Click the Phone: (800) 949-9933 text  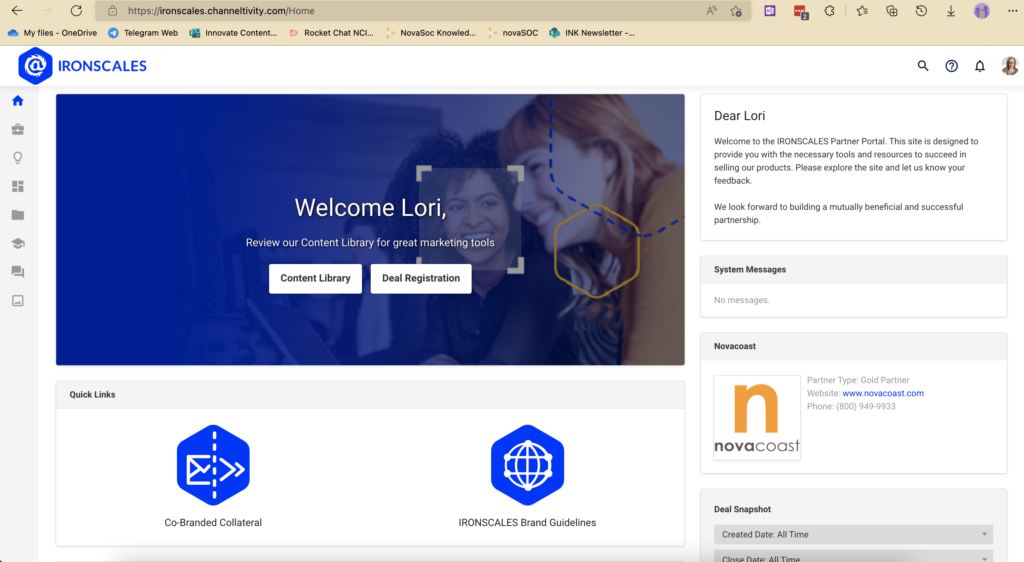click(851, 406)
